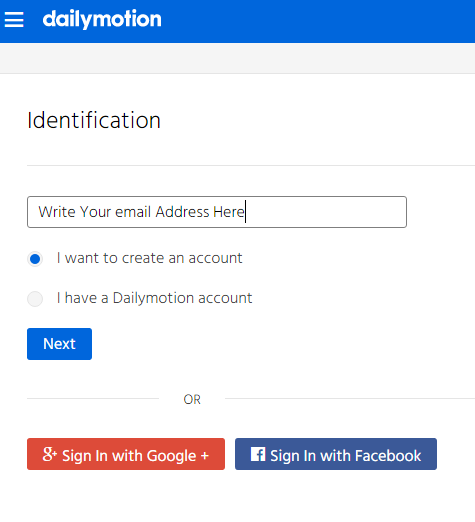The height and width of the screenshot is (522, 475).
Task: Click the Identification heading
Action: pos(94,120)
